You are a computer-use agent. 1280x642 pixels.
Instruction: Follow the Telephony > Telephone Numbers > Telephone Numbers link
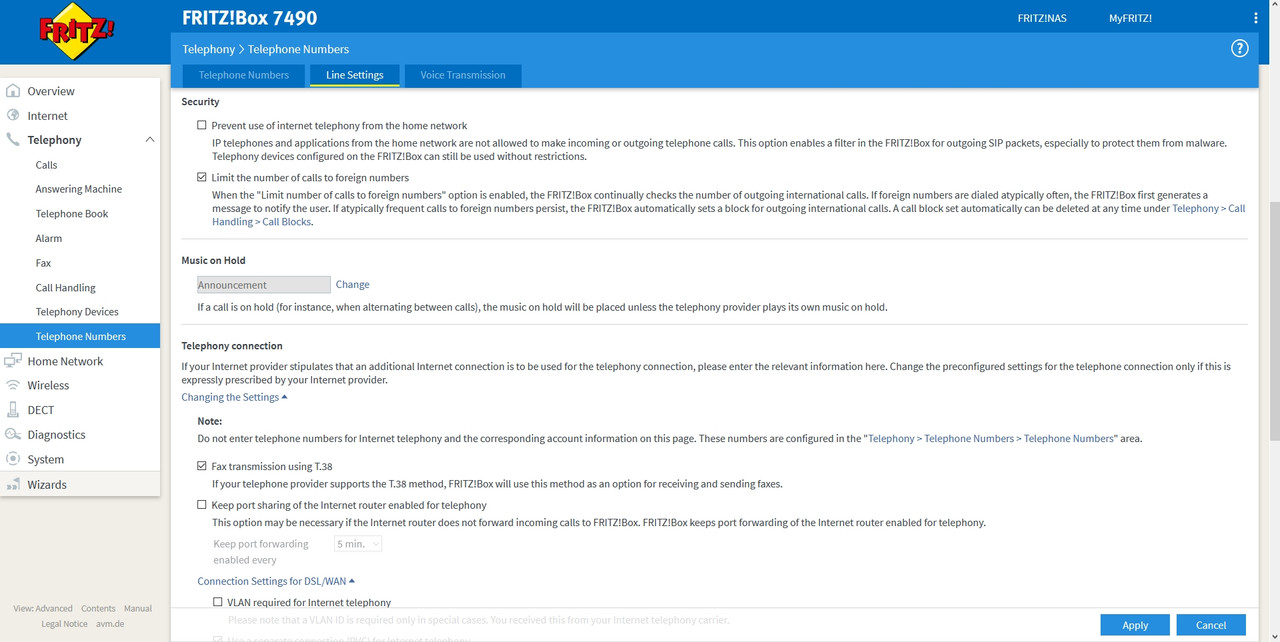[990, 438]
